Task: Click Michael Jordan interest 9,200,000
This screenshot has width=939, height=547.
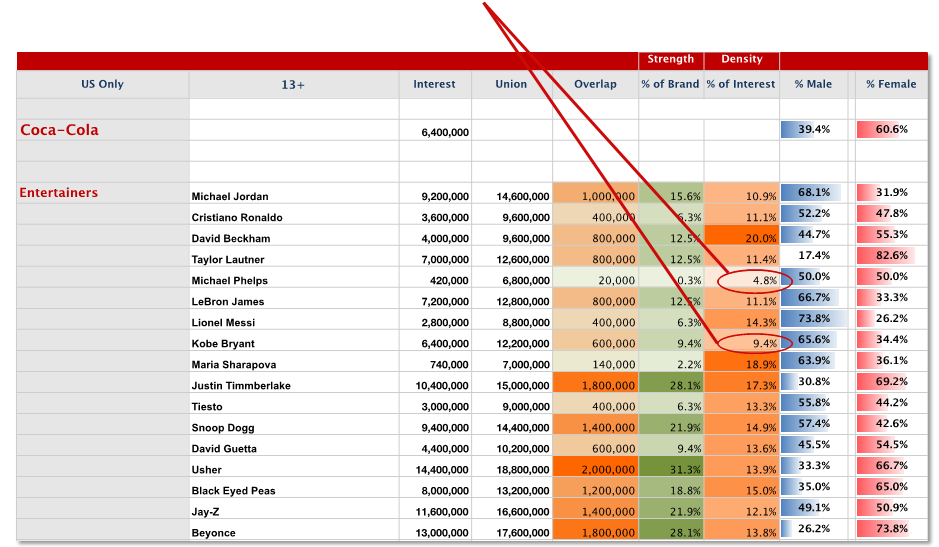Action: click(x=445, y=197)
